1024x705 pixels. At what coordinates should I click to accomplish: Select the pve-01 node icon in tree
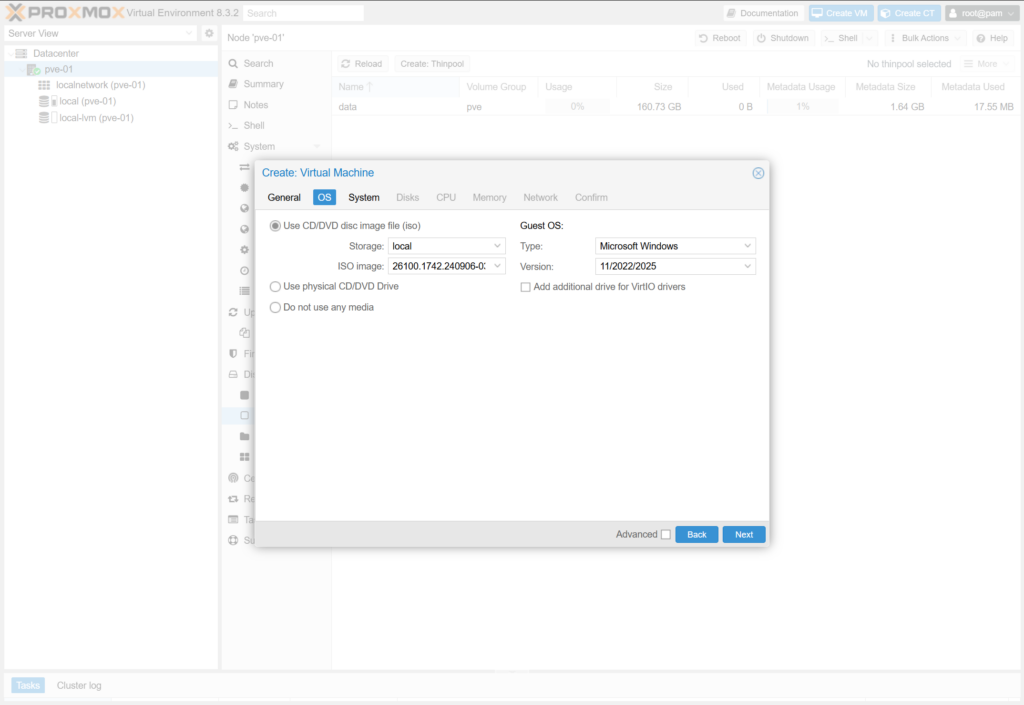pyautogui.click(x=34, y=69)
